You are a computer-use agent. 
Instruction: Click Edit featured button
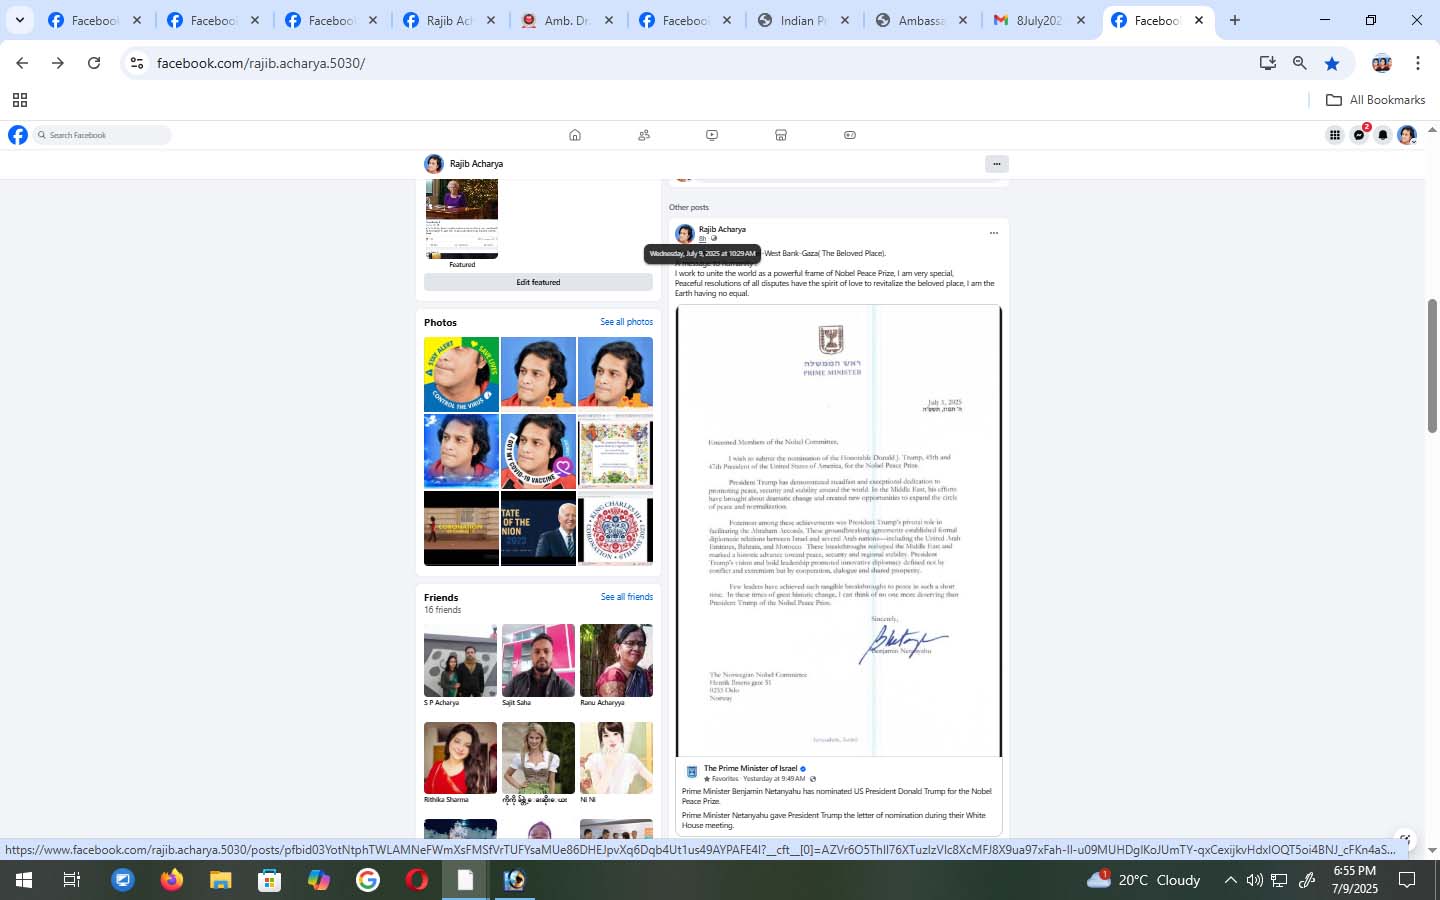pyautogui.click(x=538, y=282)
